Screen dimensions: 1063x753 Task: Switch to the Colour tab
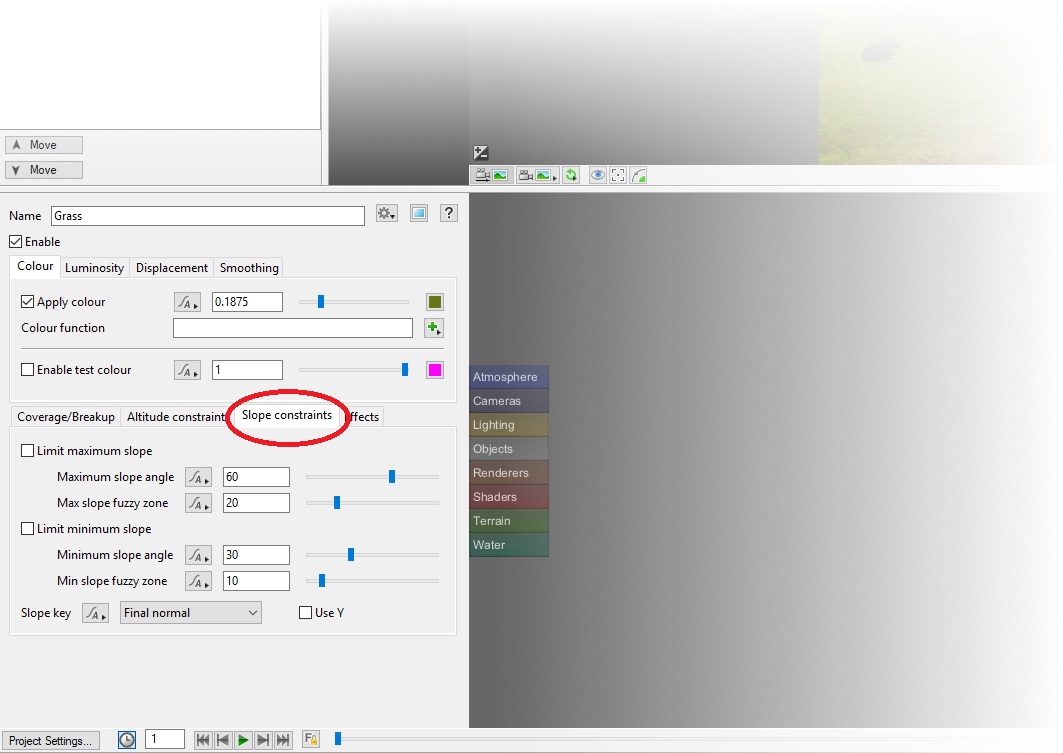point(35,266)
